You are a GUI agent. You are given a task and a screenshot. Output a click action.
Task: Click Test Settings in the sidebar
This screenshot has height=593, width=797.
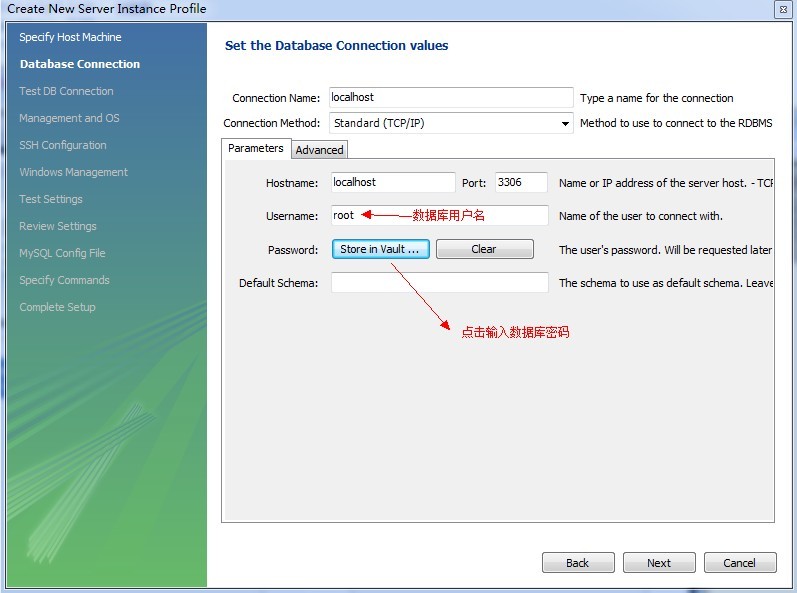(50, 199)
